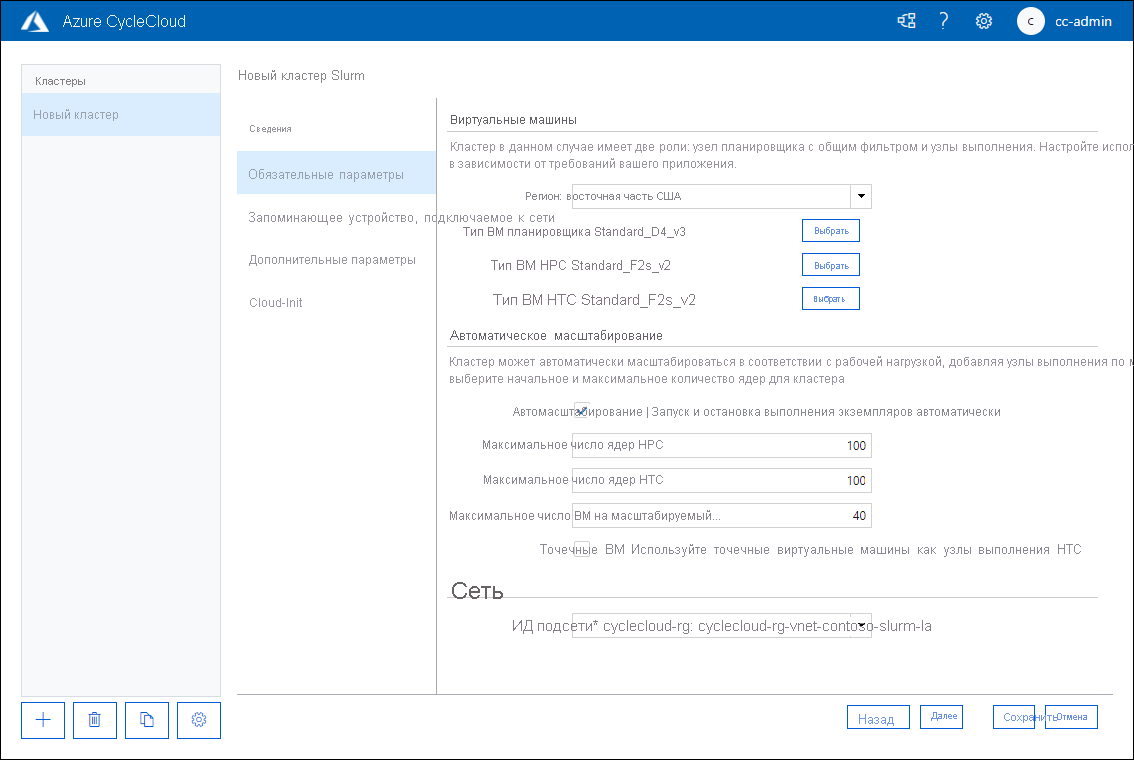Open the help question mark icon
The width and height of the screenshot is (1134, 760).
944,21
